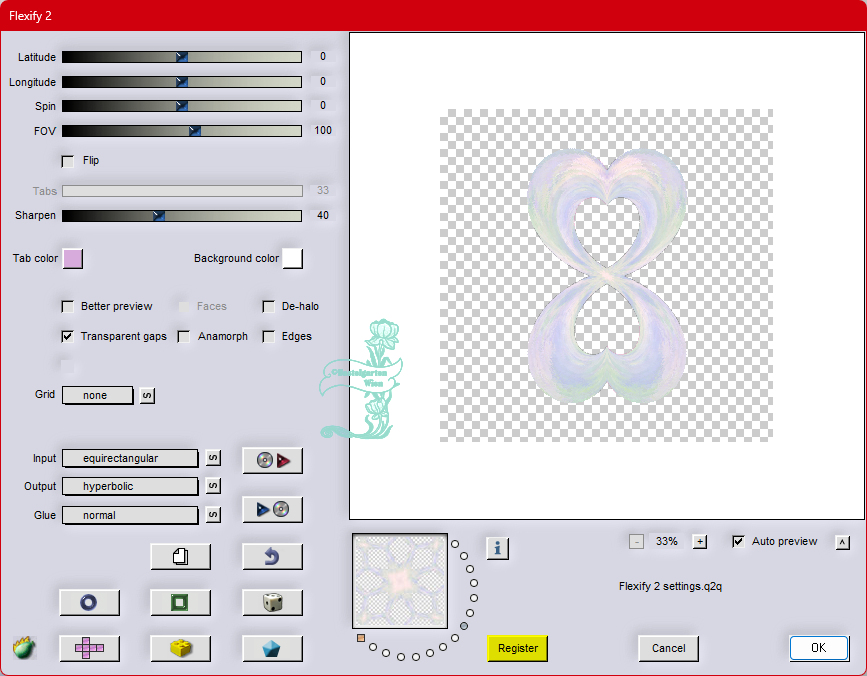
Task: Pick the Tab color swatch
Action: (x=73, y=259)
